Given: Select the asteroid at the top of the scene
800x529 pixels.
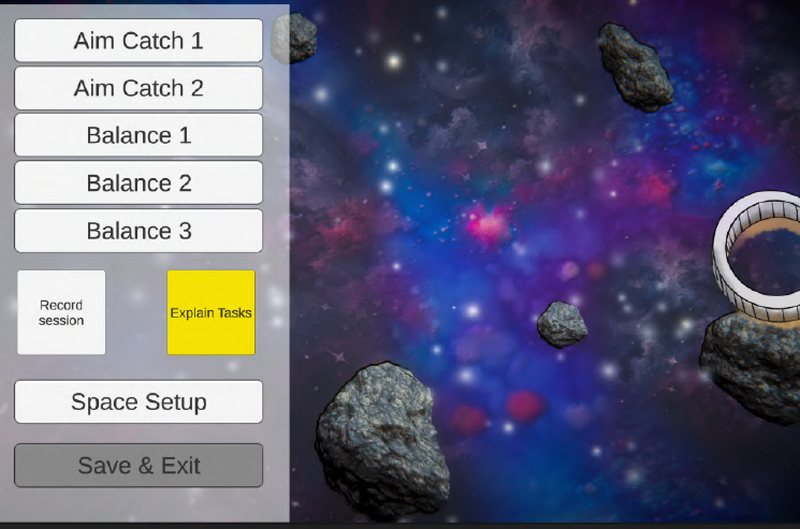Looking at the screenshot, I should tap(635, 65).
